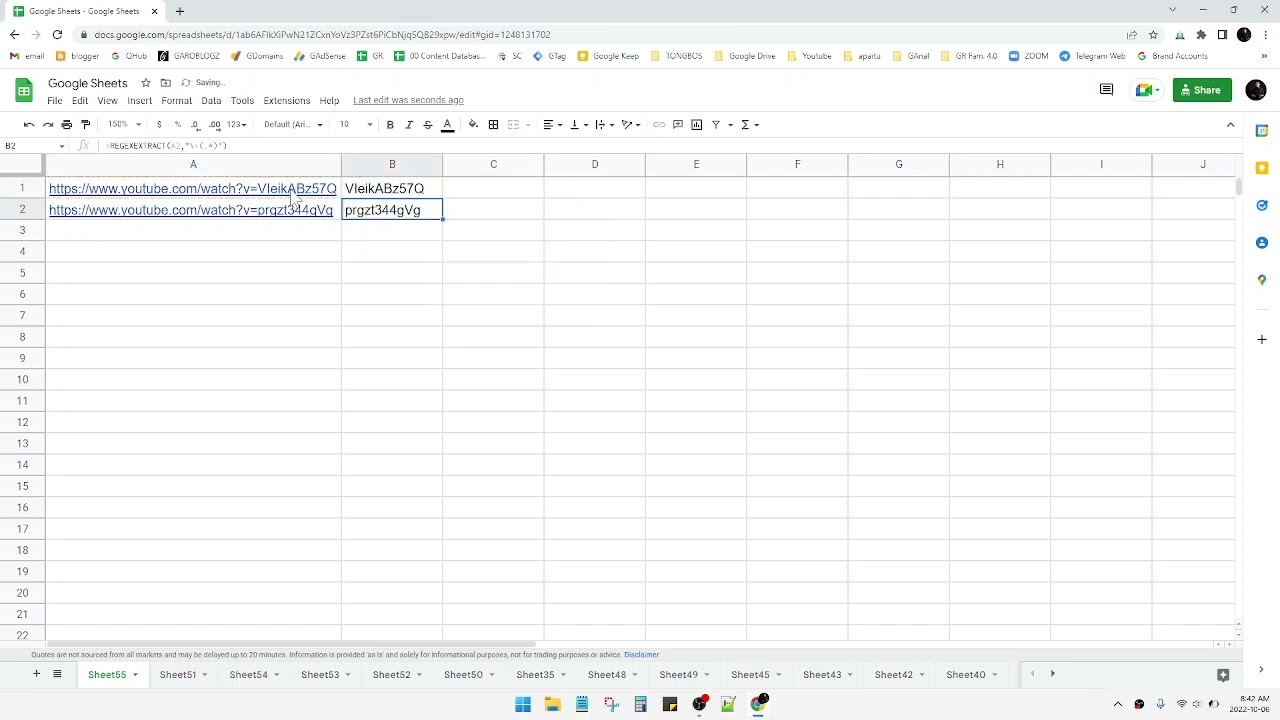Click 'Last edit was seconds ago' link
This screenshot has height=720, width=1280.
[x=408, y=100]
